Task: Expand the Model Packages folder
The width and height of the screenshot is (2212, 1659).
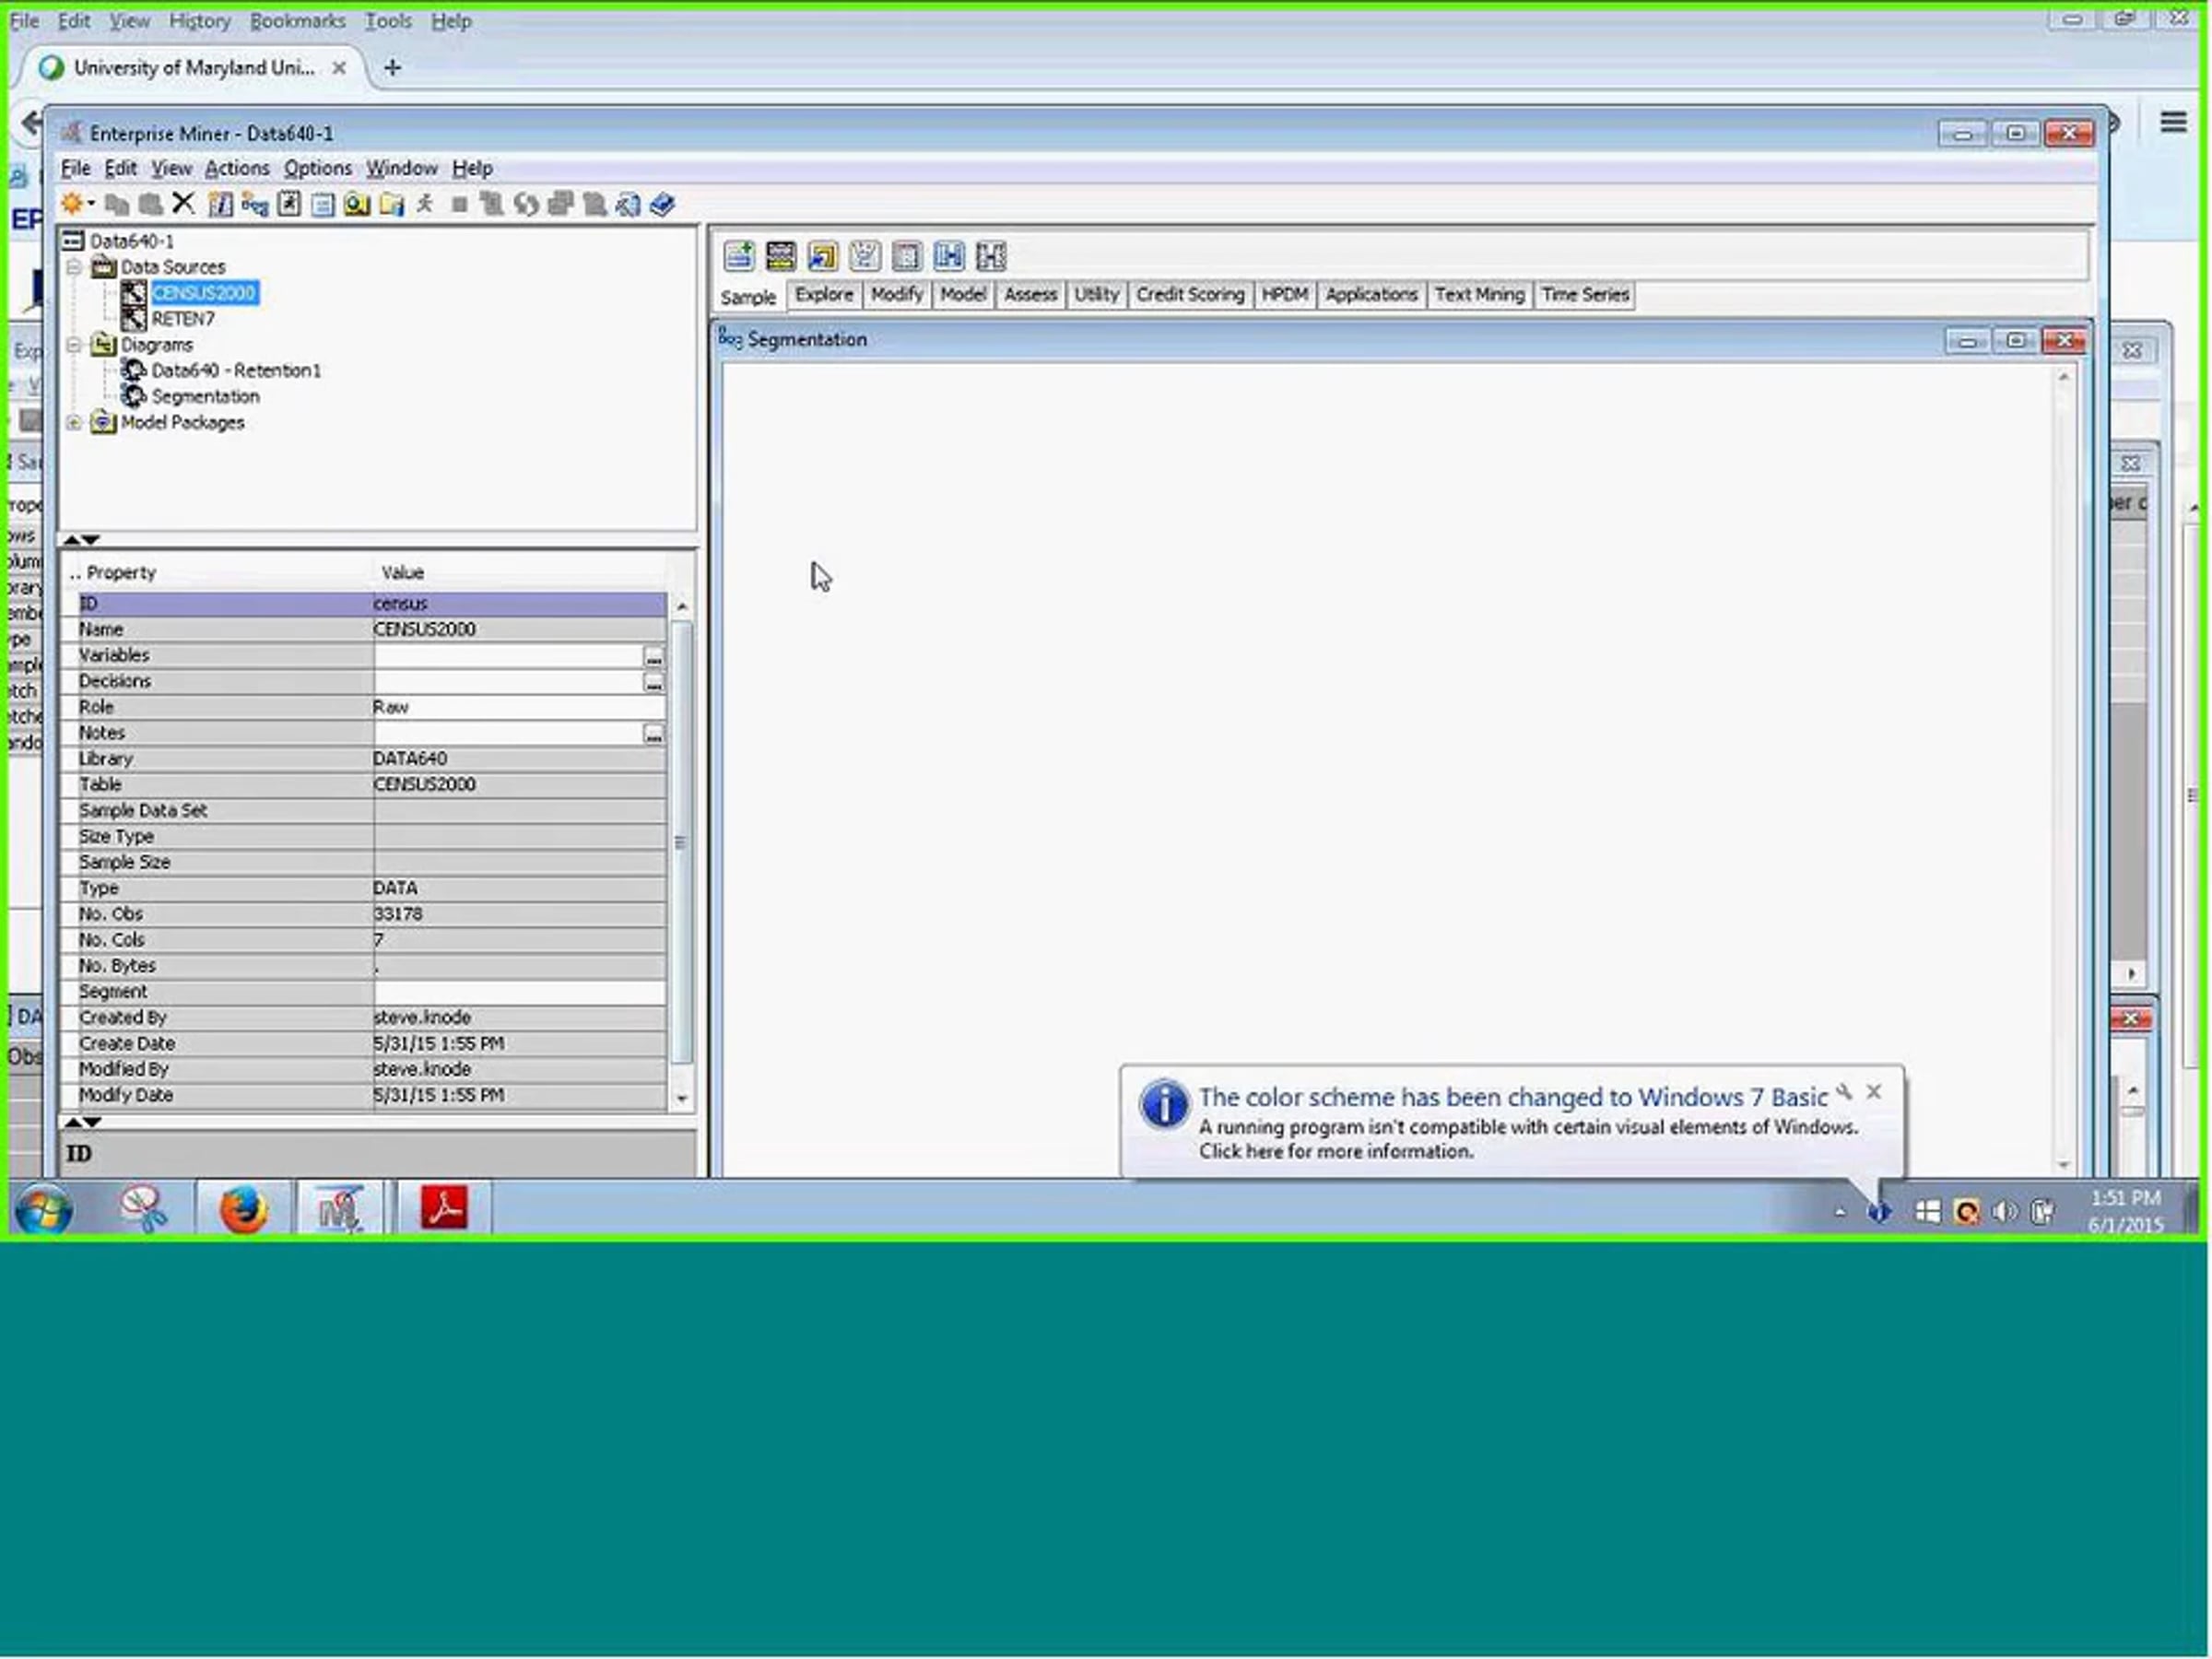Action: [x=74, y=423]
